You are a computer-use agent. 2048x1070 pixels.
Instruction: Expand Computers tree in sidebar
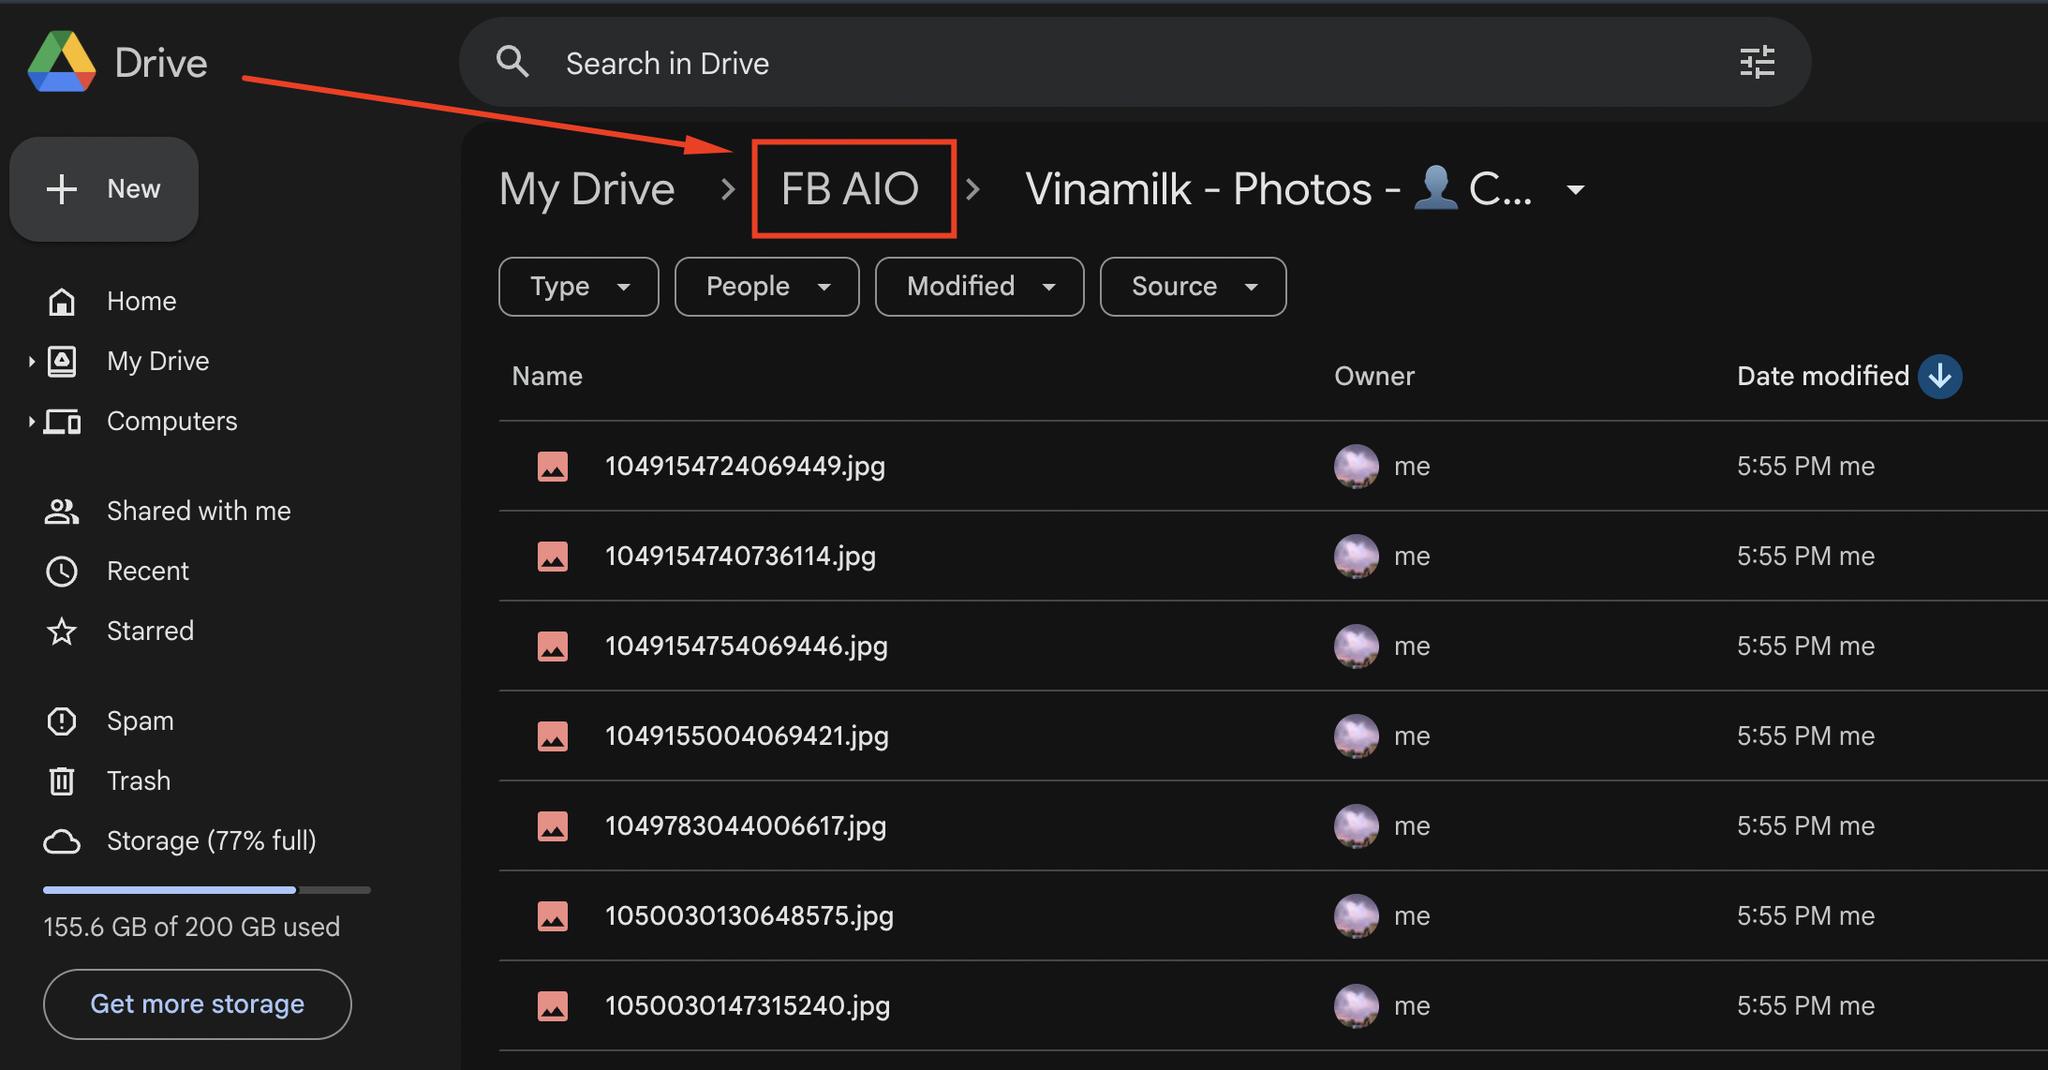tap(31, 421)
